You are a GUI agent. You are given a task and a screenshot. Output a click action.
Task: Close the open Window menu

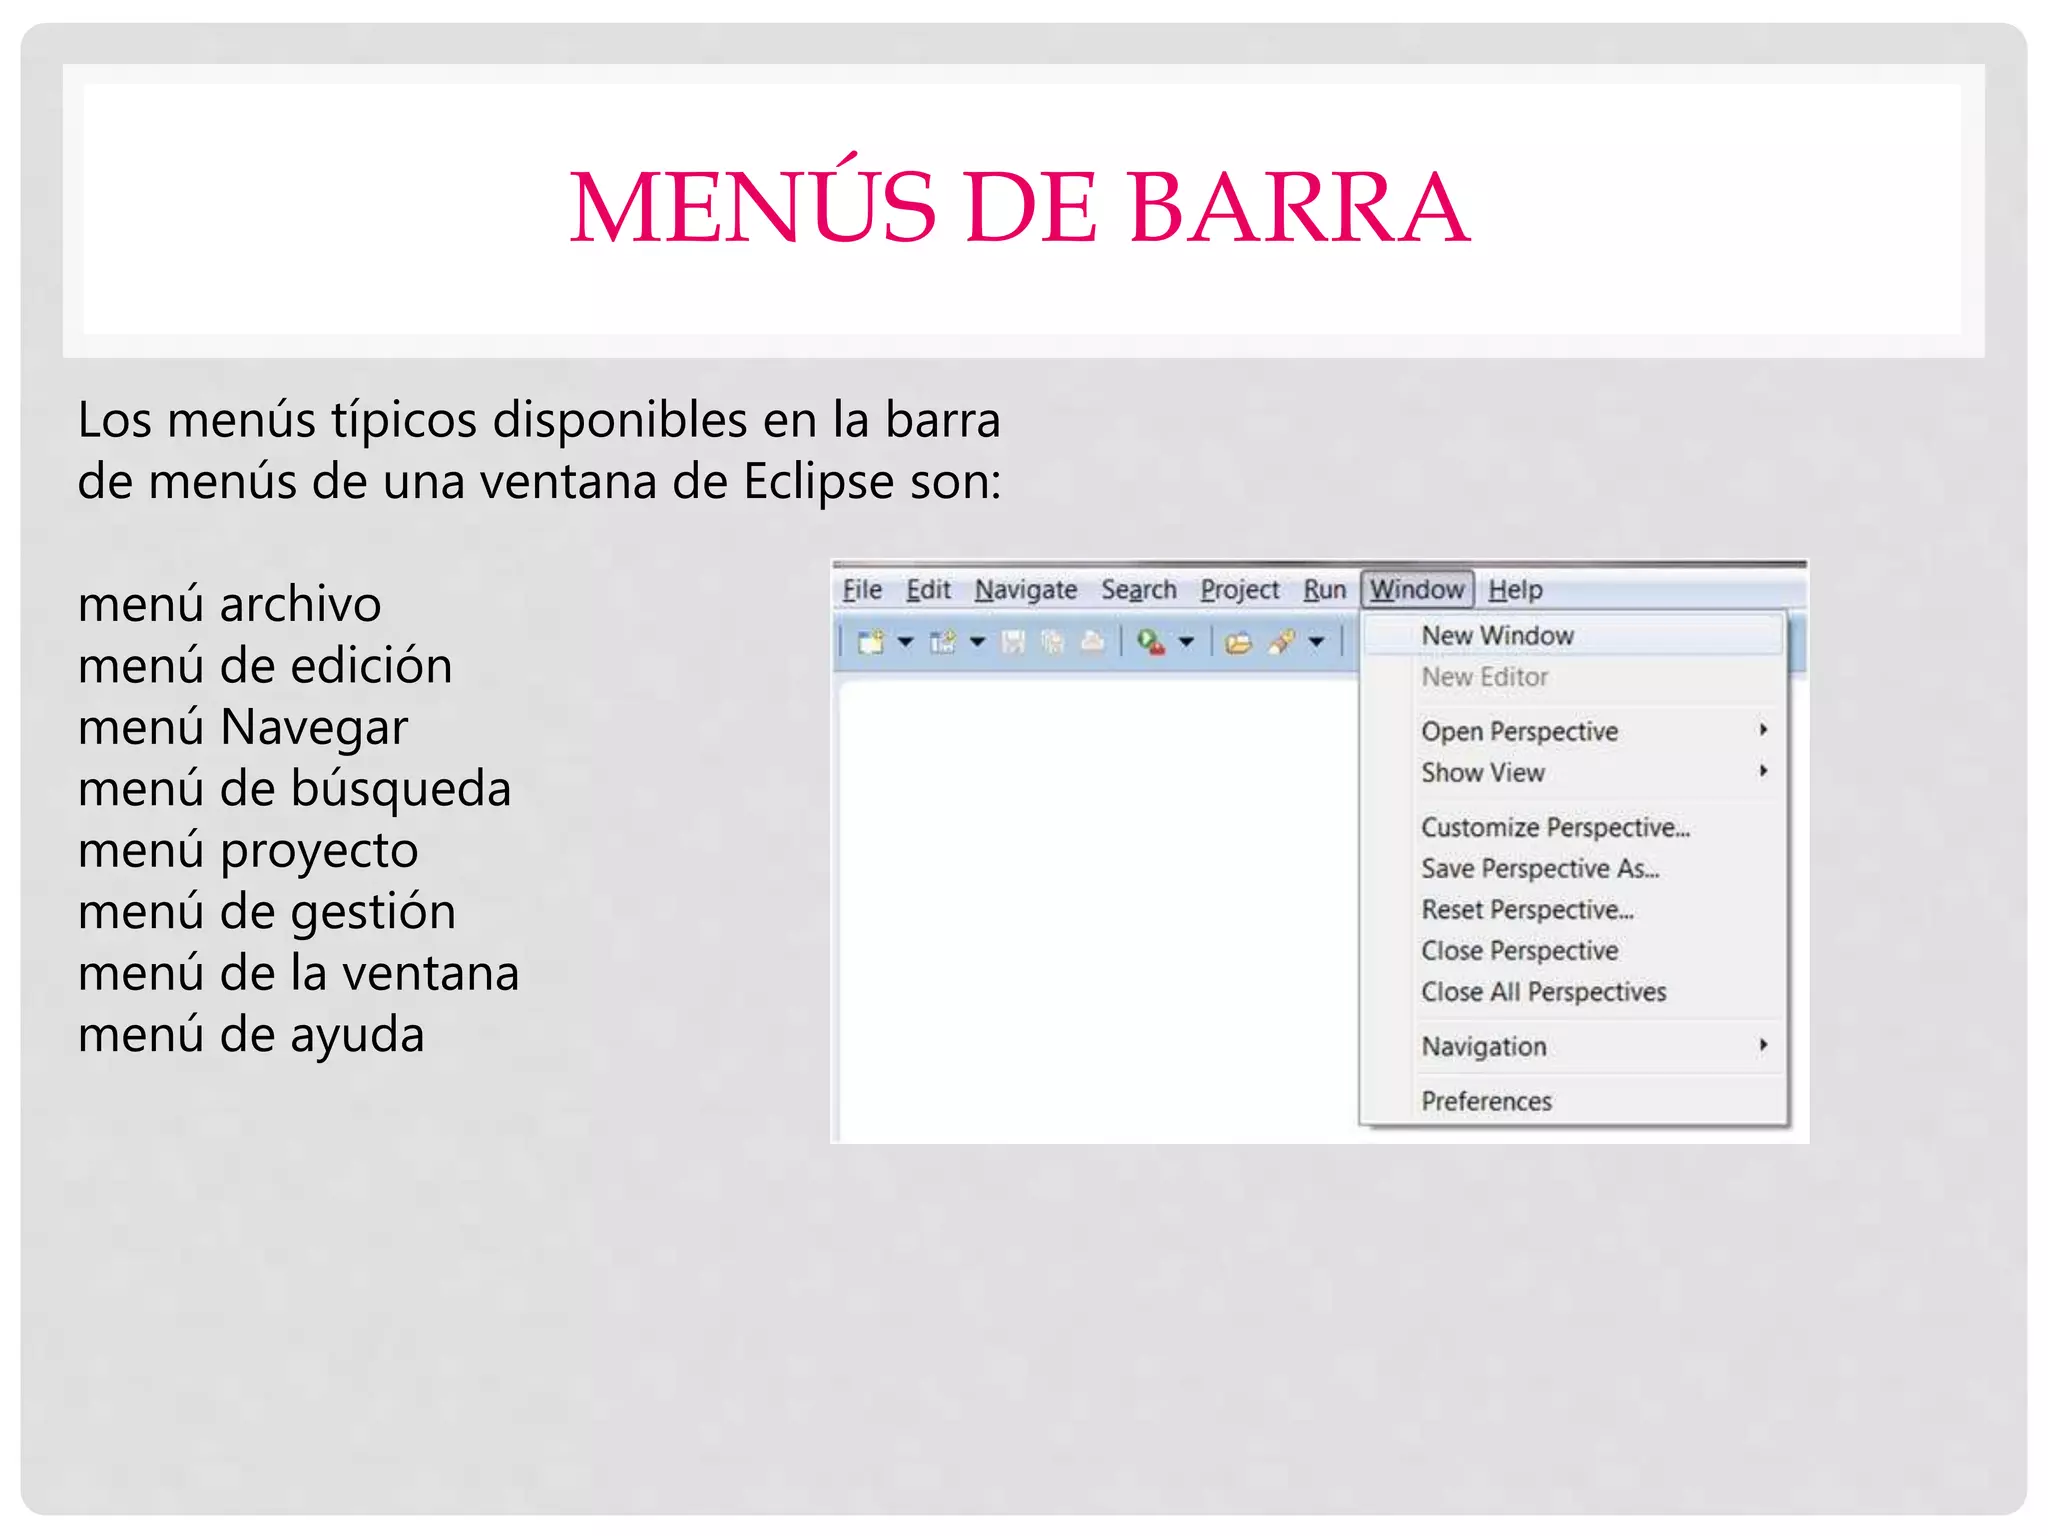1417,590
